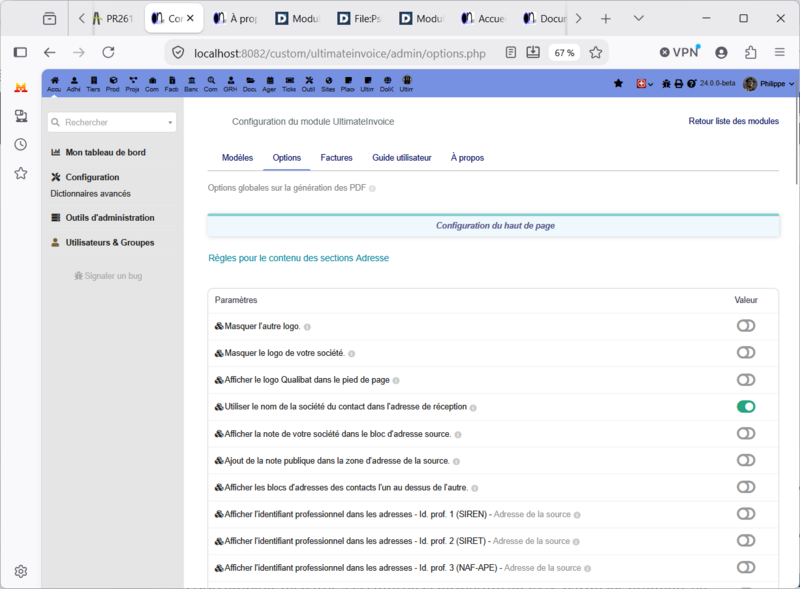This screenshot has height=589, width=800.
Task: Open the Swiss flag entity dropdown
Action: point(644,83)
